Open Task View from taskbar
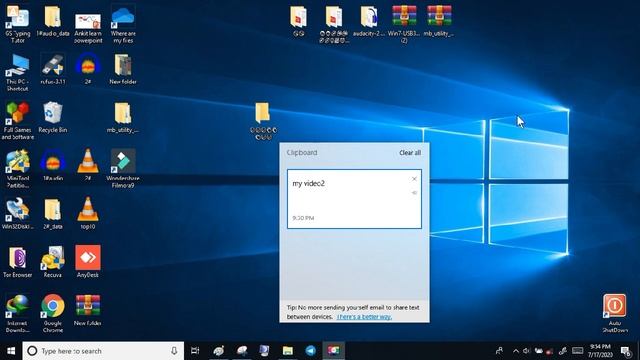Image resolution: width=640 pixels, height=360 pixels. pos(195,351)
